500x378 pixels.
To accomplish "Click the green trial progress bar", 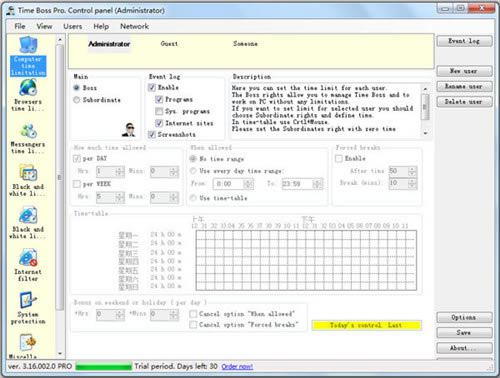I will click(104, 367).
